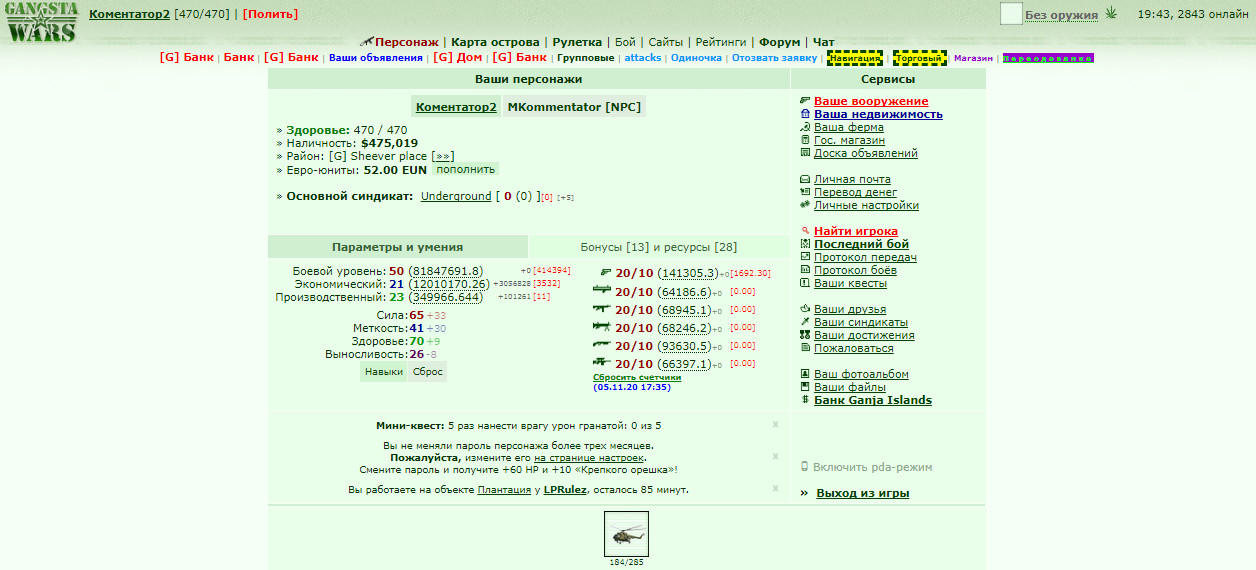Screen dimensions: 1256x570
Task: Click the envelope icon beside Личная почта
Action: [x=805, y=179]
